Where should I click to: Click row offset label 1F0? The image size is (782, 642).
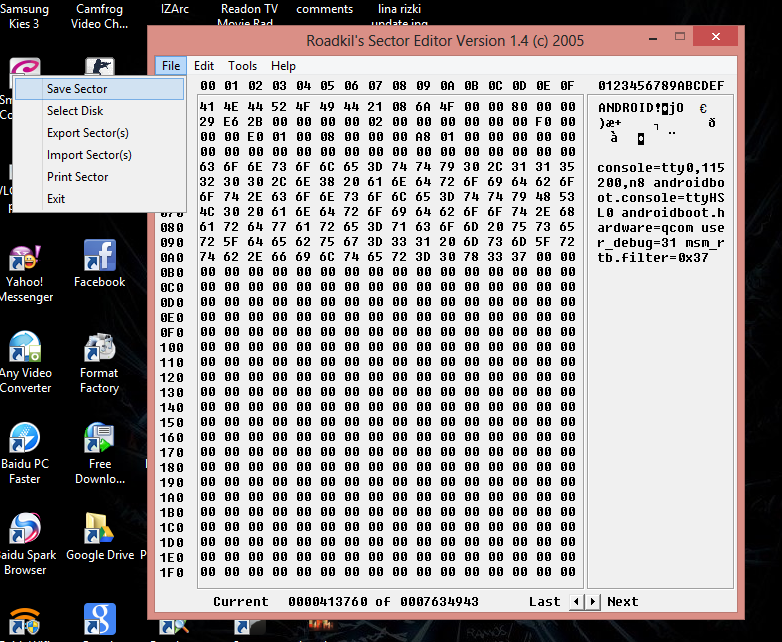(x=172, y=573)
